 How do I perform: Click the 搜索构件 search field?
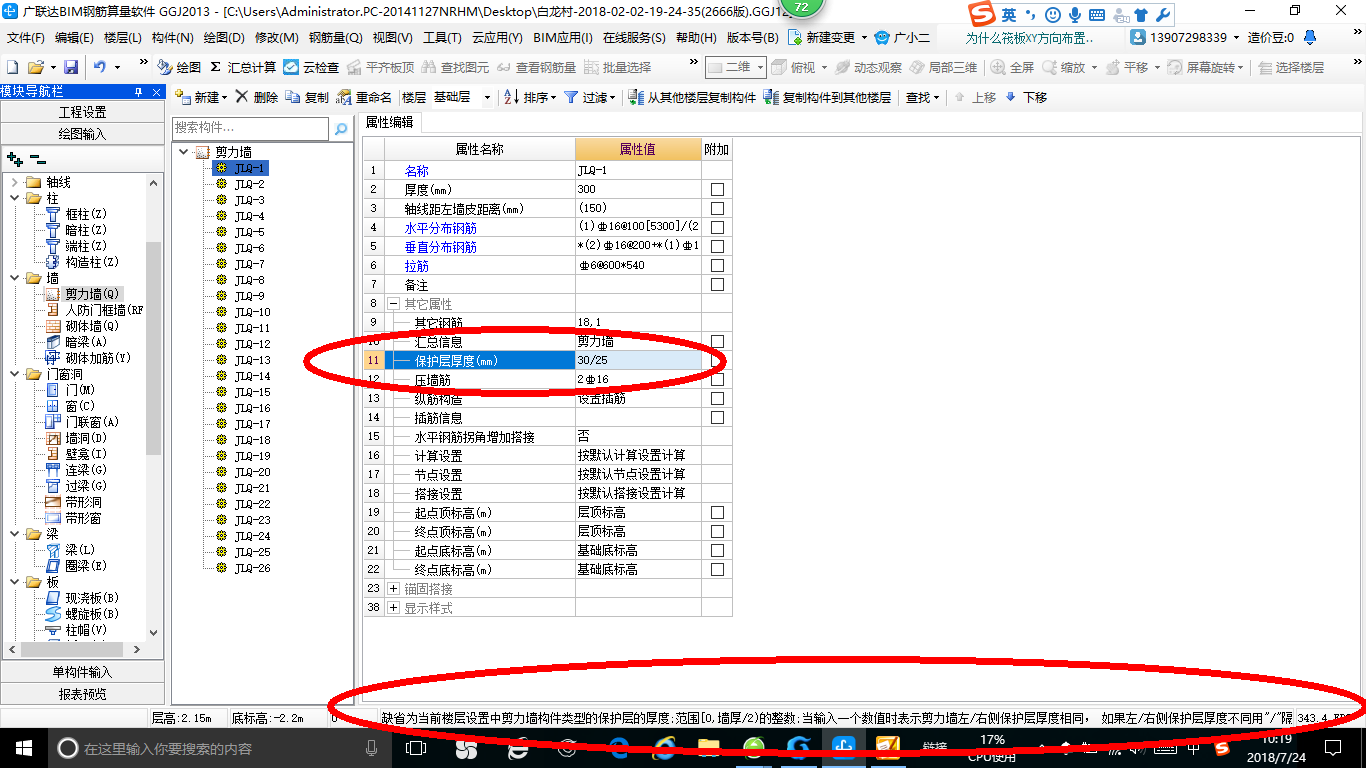(x=250, y=129)
